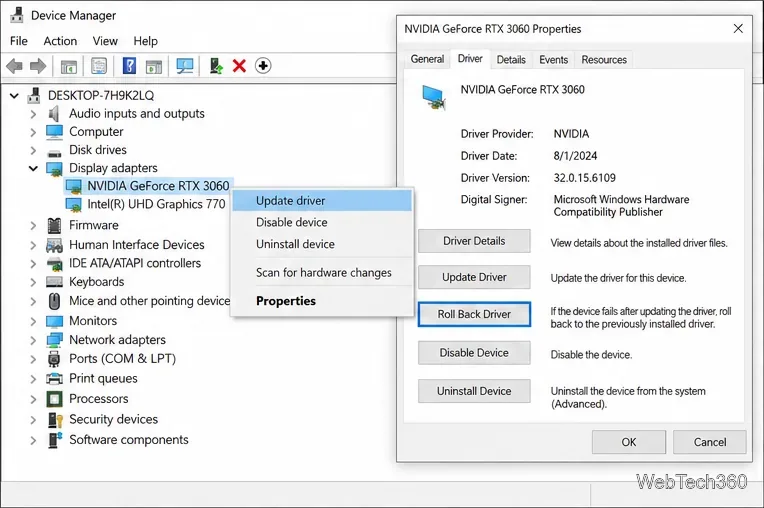This screenshot has width=764, height=508.
Task: Click the show/hide console tree icon
Action: pos(69,66)
